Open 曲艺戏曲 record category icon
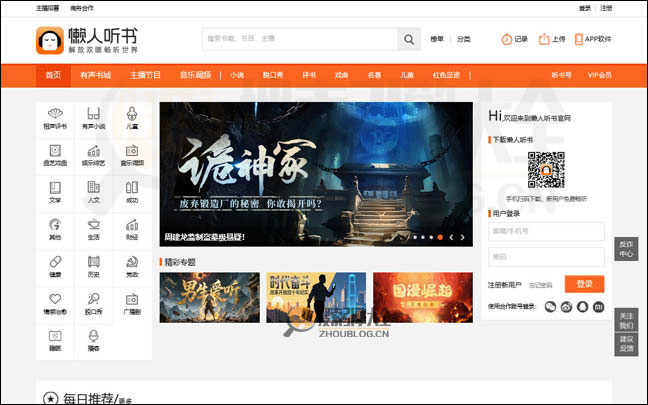Image resolution: width=648 pixels, height=405 pixels. click(55, 150)
